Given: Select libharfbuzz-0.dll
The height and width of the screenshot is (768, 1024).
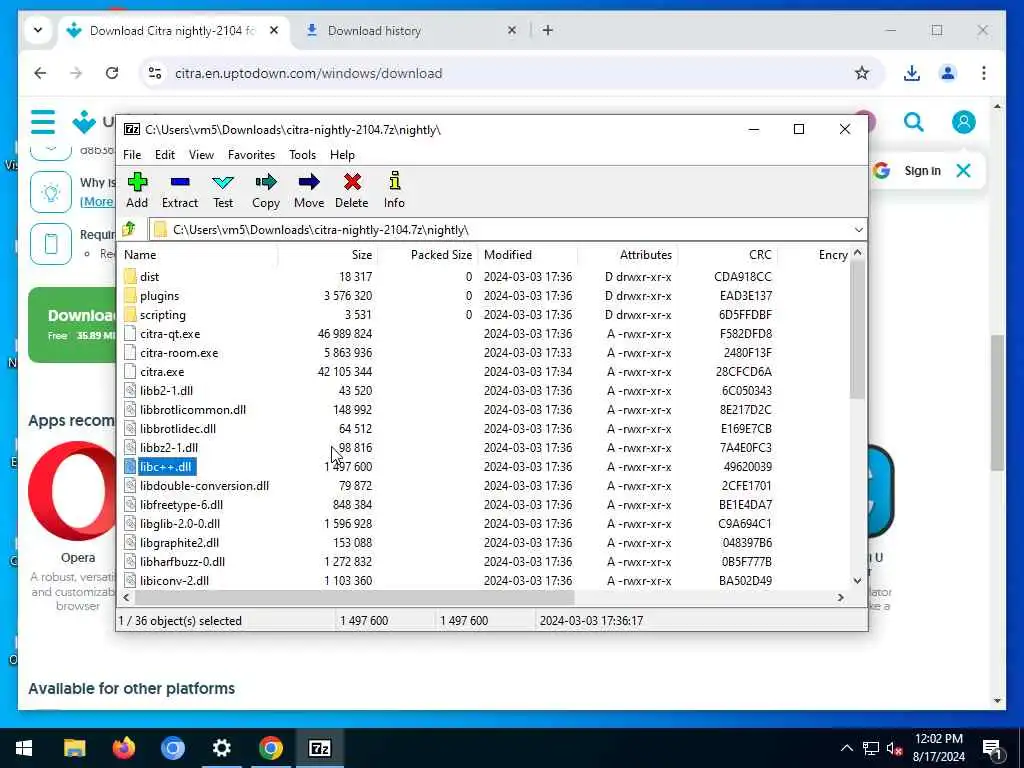Looking at the screenshot, I should [x=182, y=562].
